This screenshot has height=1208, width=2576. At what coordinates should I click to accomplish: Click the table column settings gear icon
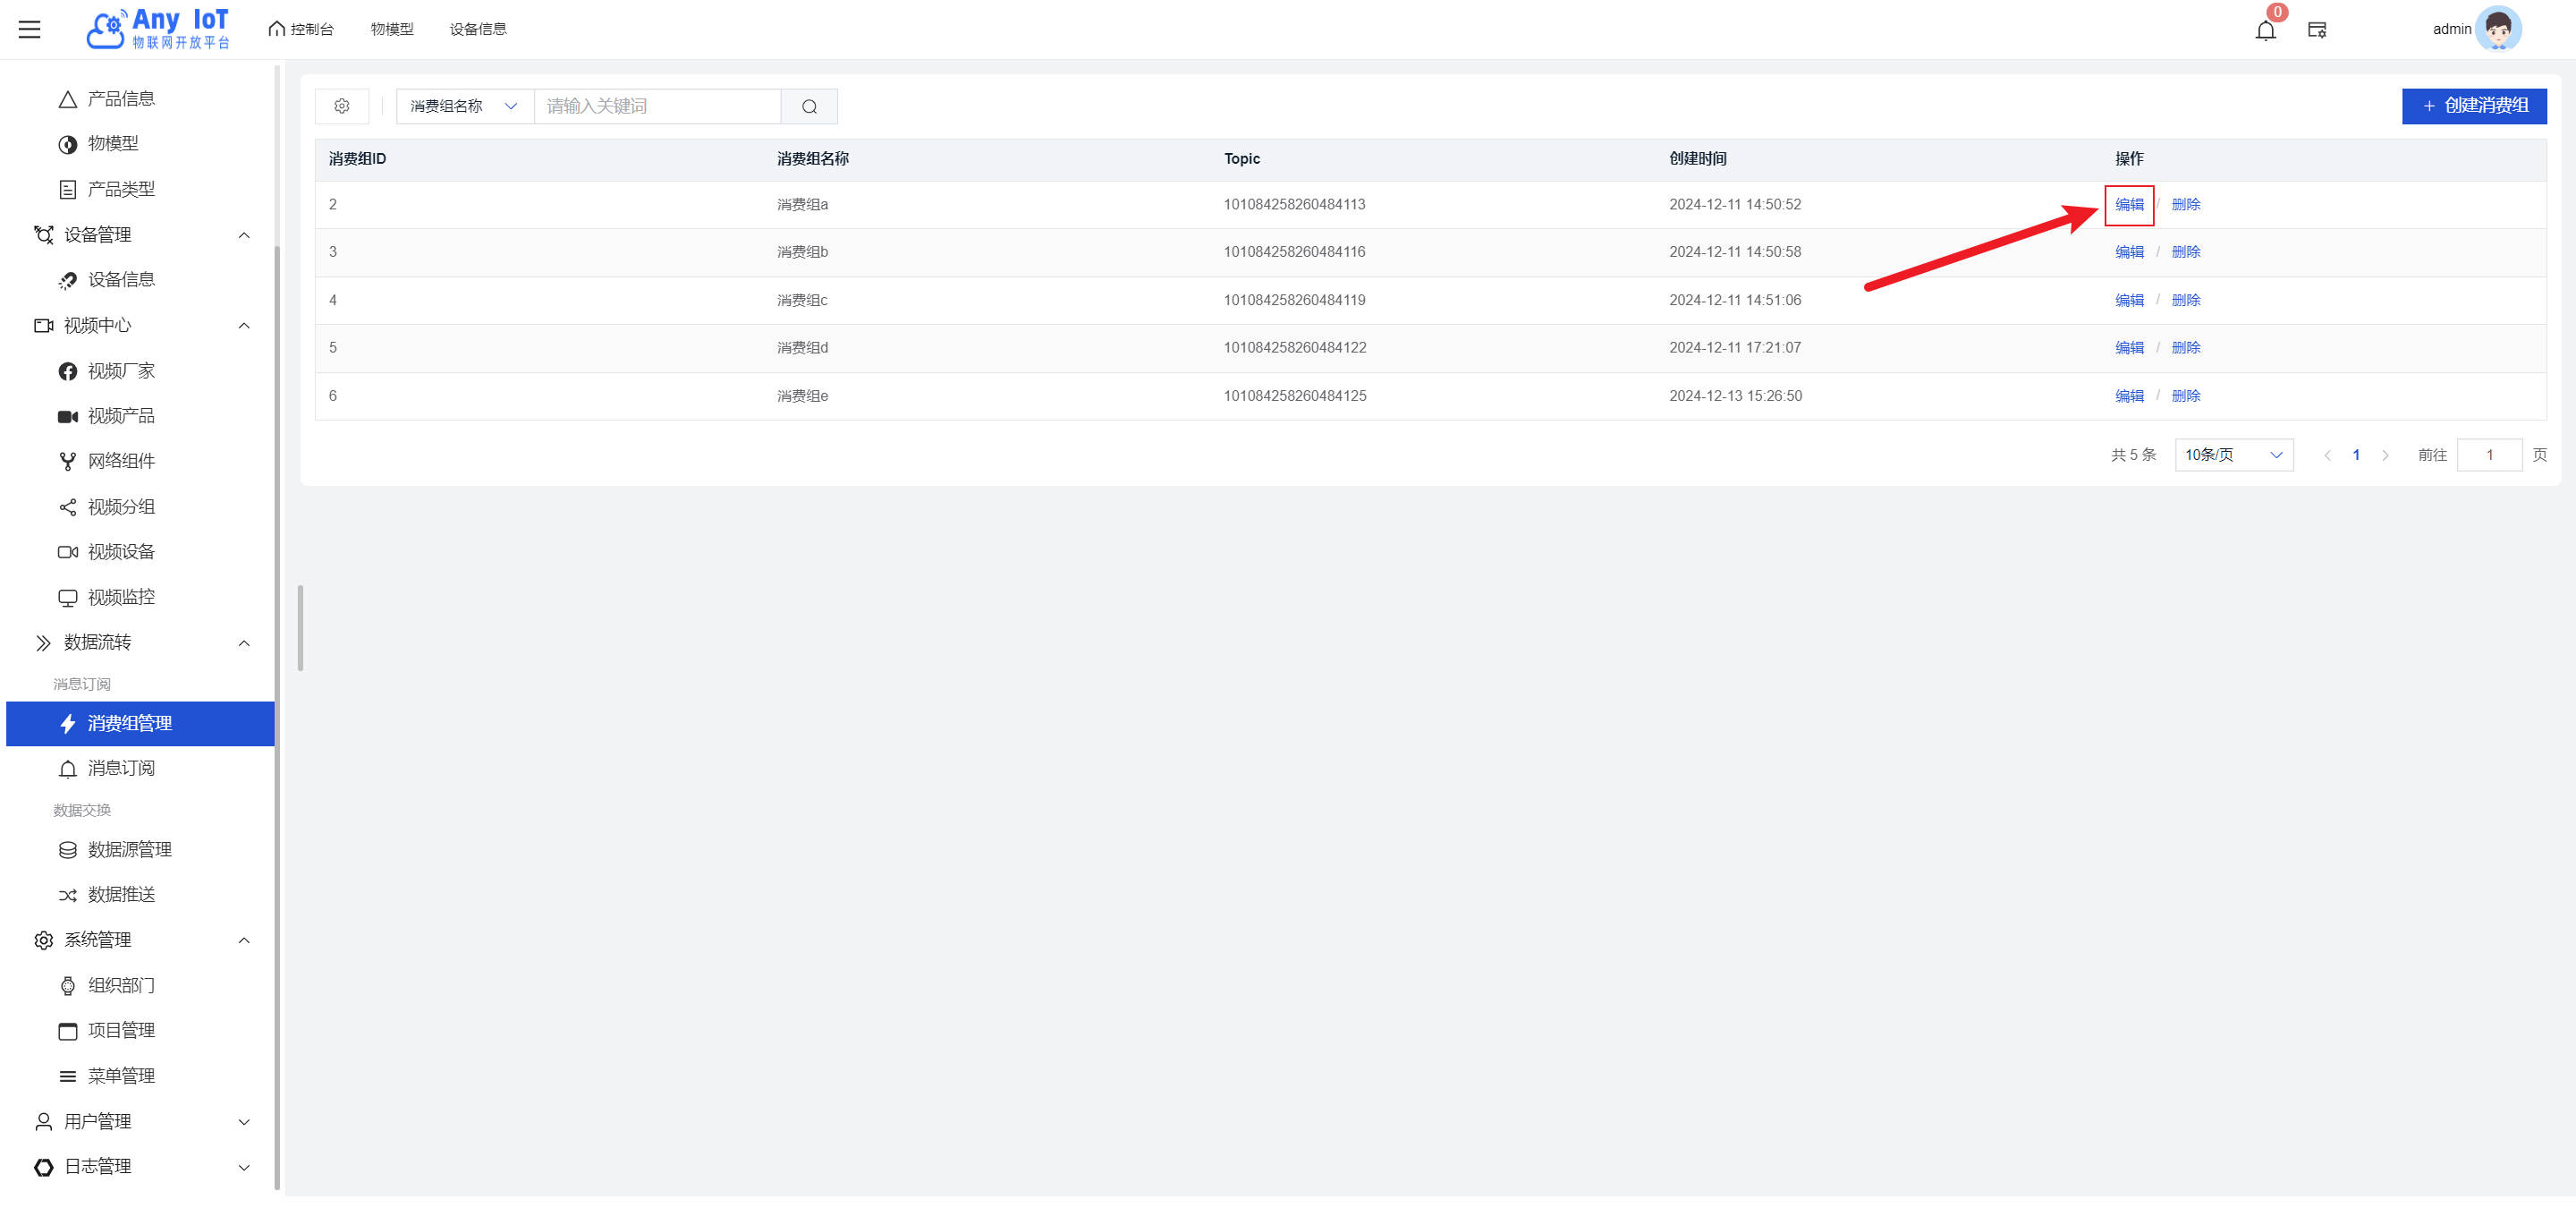pos(342,106)
